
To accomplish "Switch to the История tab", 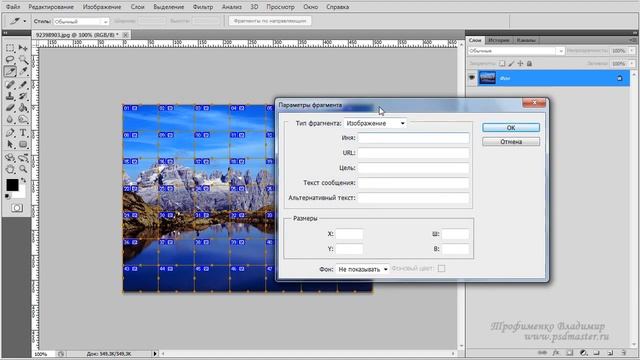I will click(498, 40).
